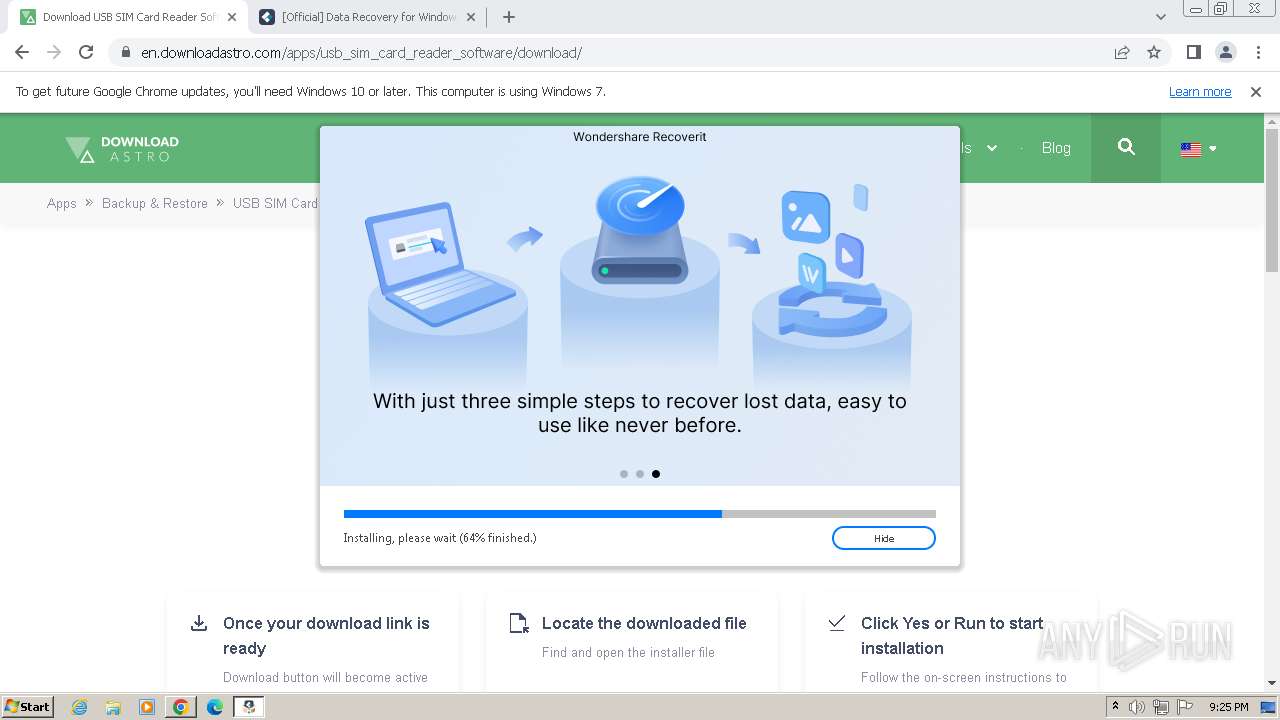Open the US flag language selector
Screen dimensions: 1280x720
1198,149
